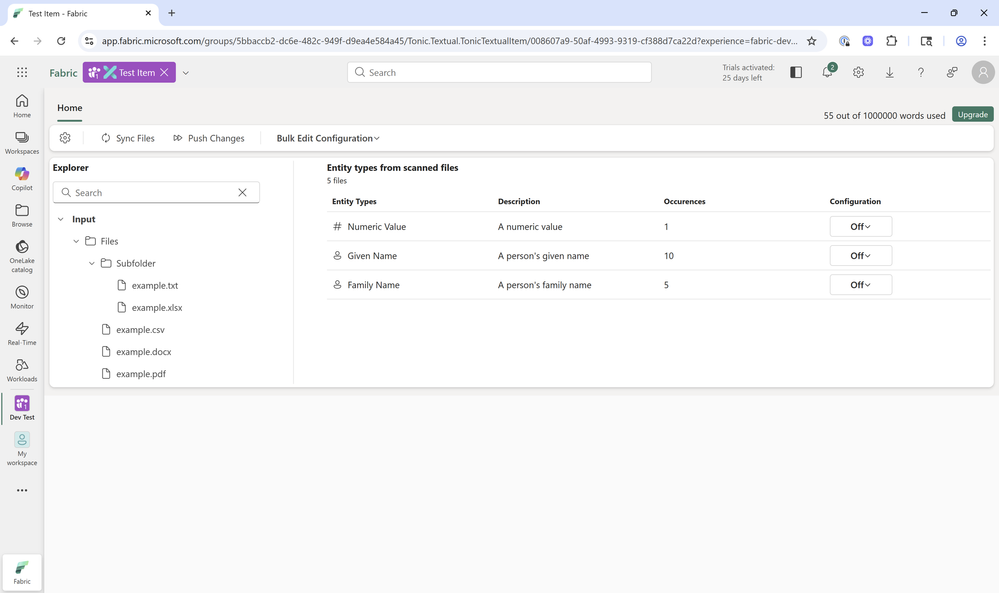Click the Occurences column header
The width and height of the screenshot is (999, 593).
pos(684,201)
